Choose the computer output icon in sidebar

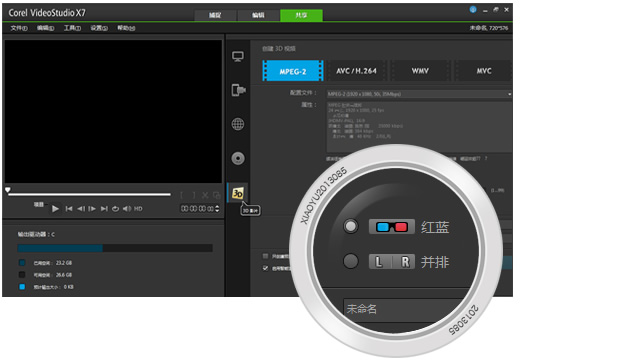tap(238, 57)
